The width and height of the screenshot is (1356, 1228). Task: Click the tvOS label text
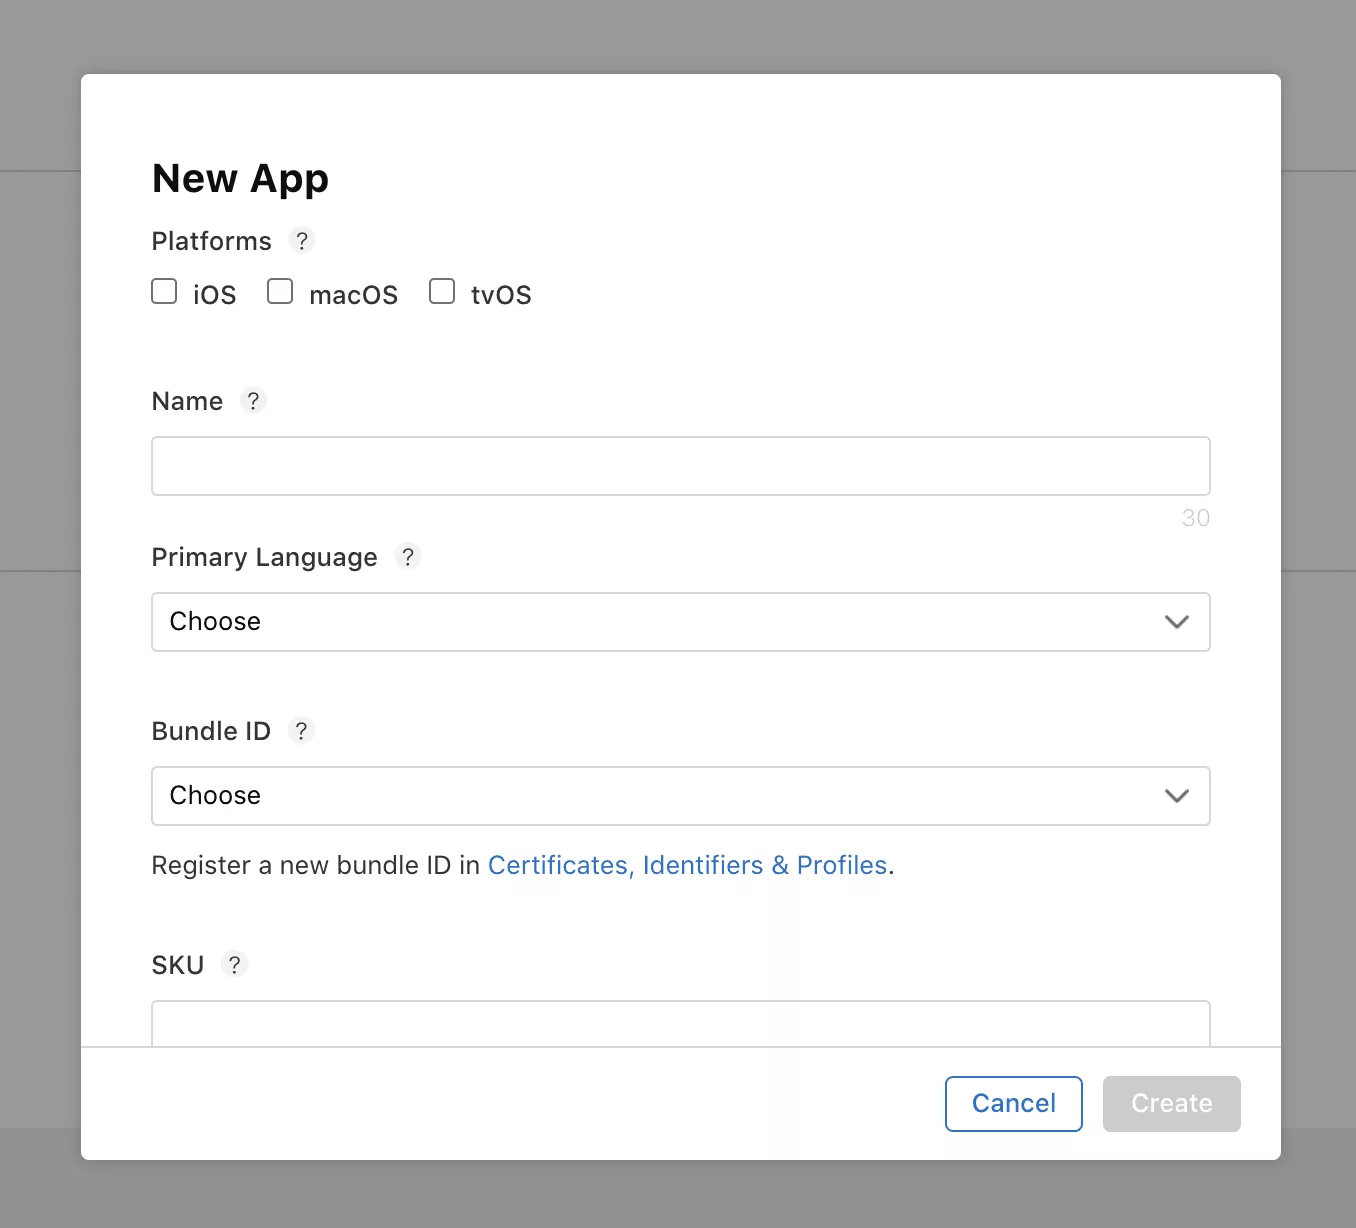pyautogui.click(x=501, y=295)
